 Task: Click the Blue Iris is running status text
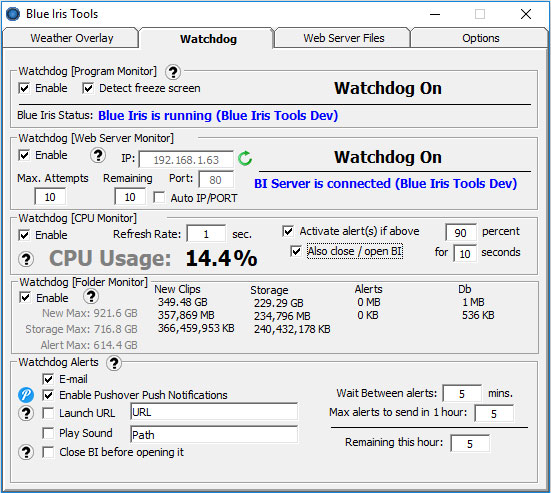(218, 115)
